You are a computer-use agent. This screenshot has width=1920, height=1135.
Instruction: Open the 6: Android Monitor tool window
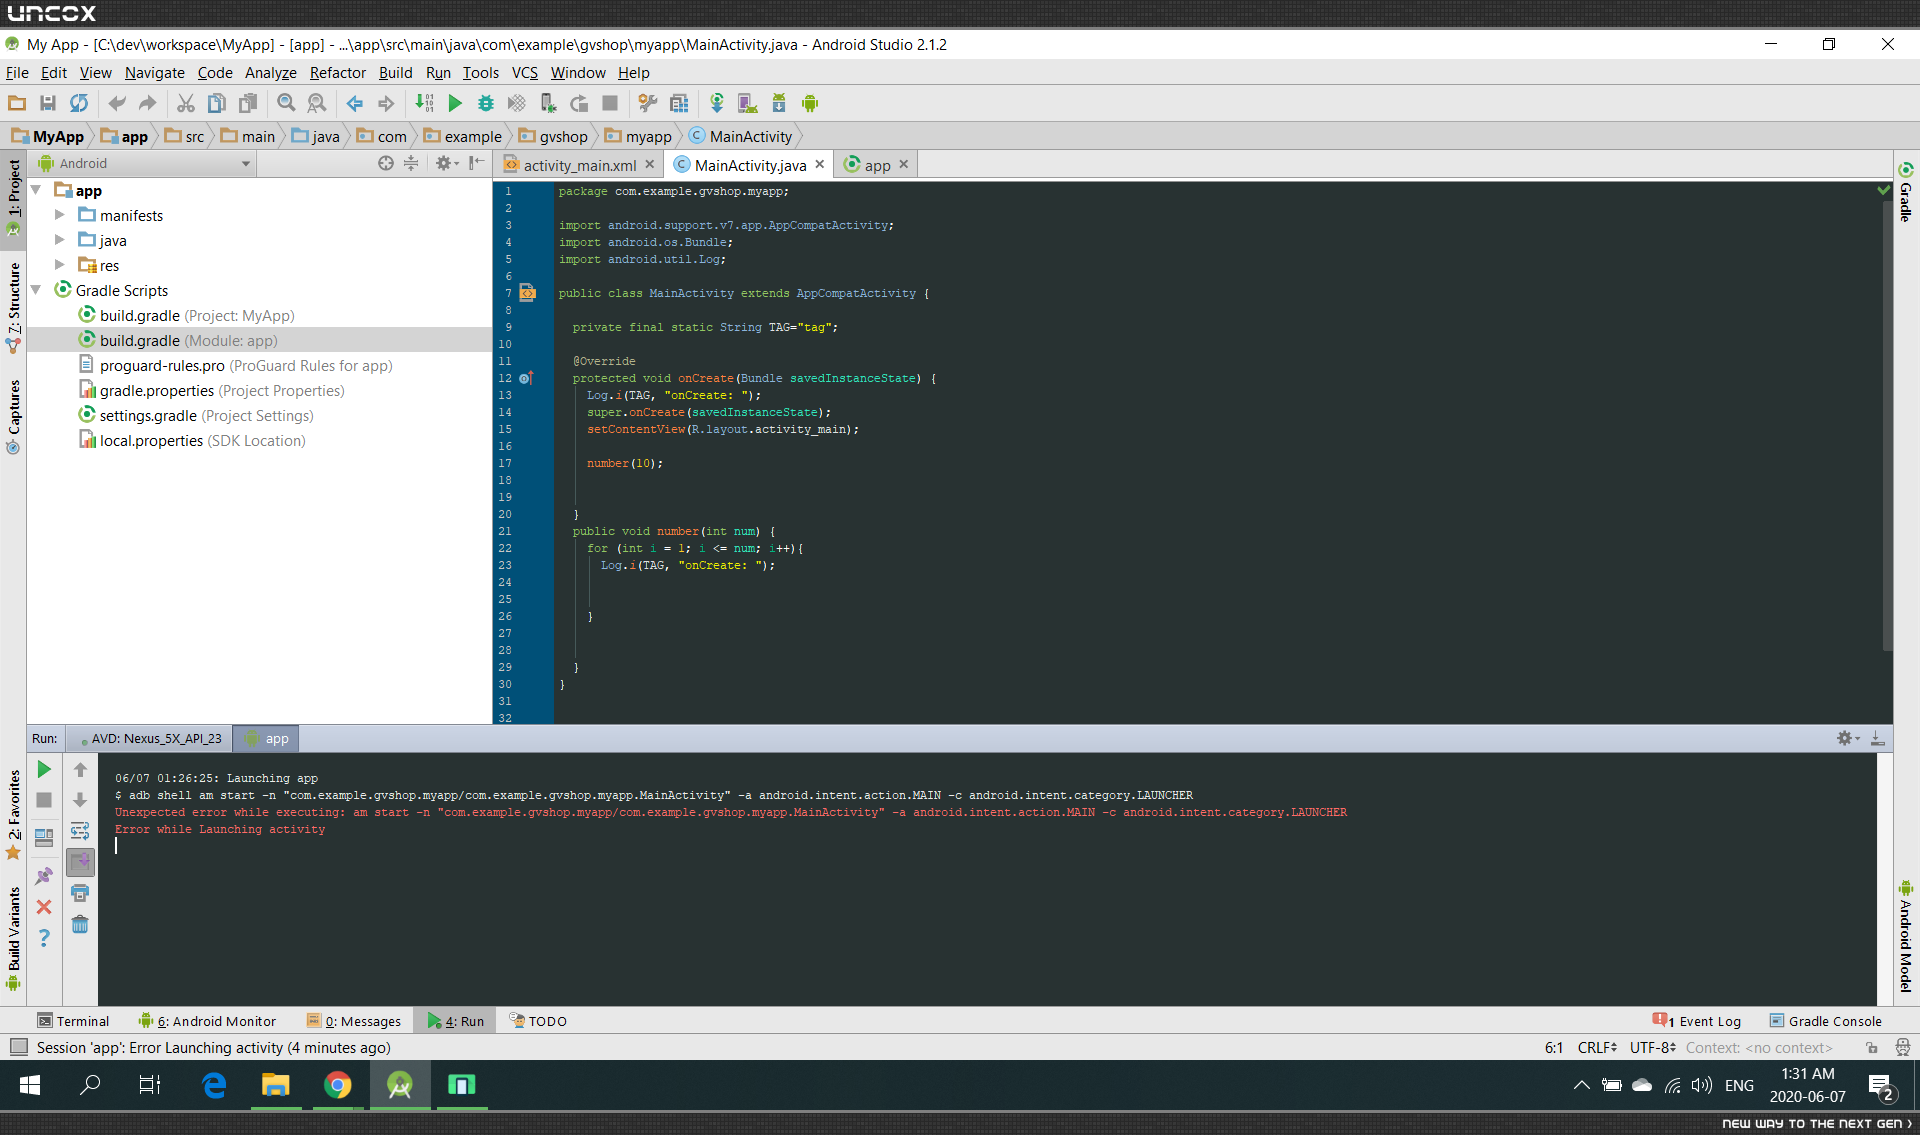tap(207, 1021)
